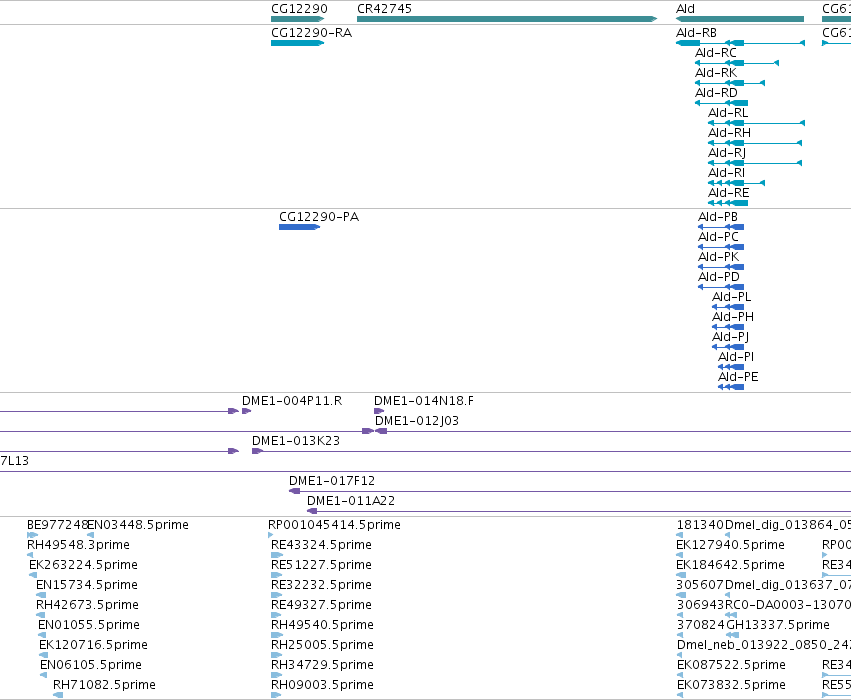
Task: Click the Ald-PE protein
Action: (x=731, y=387)
